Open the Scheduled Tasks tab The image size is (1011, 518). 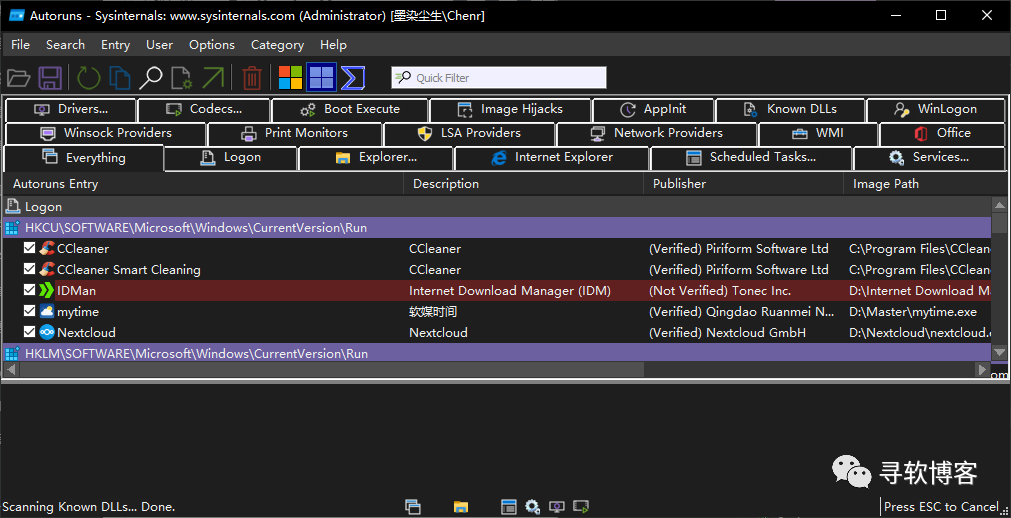751,157
